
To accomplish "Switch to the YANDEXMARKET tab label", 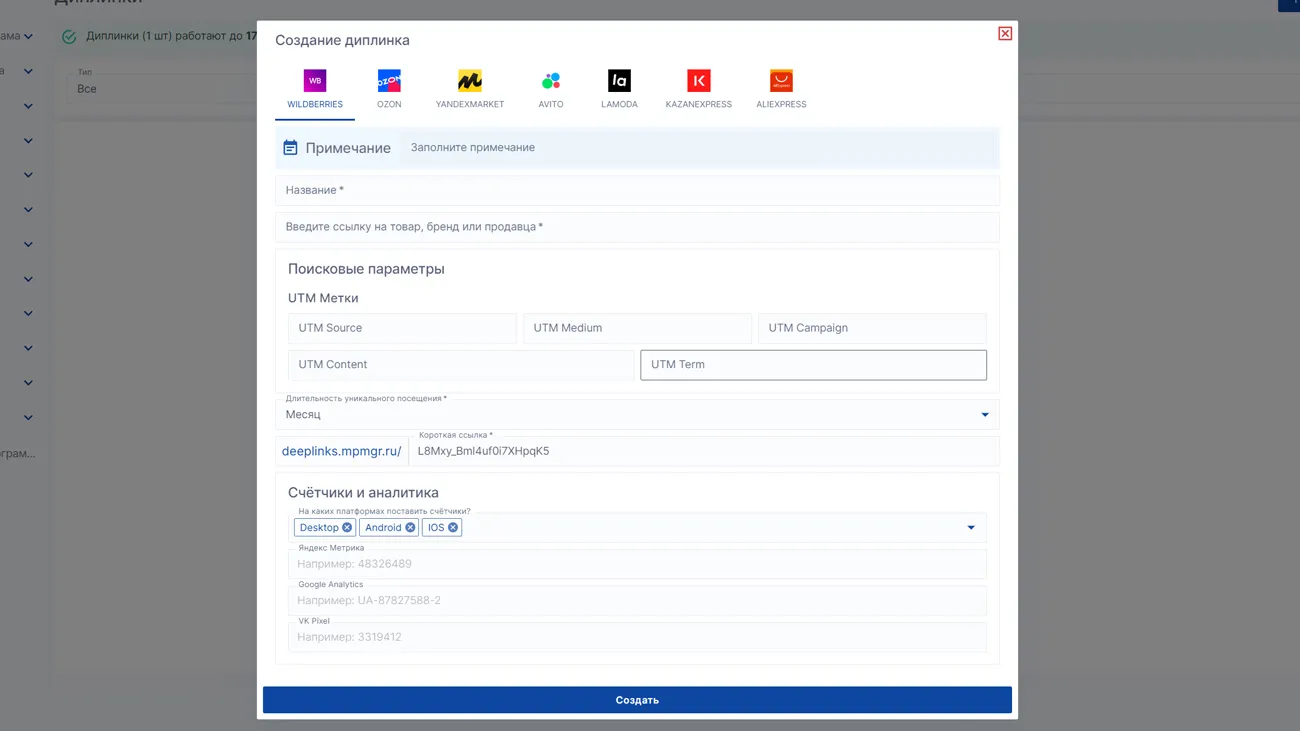I will point(470,104).
